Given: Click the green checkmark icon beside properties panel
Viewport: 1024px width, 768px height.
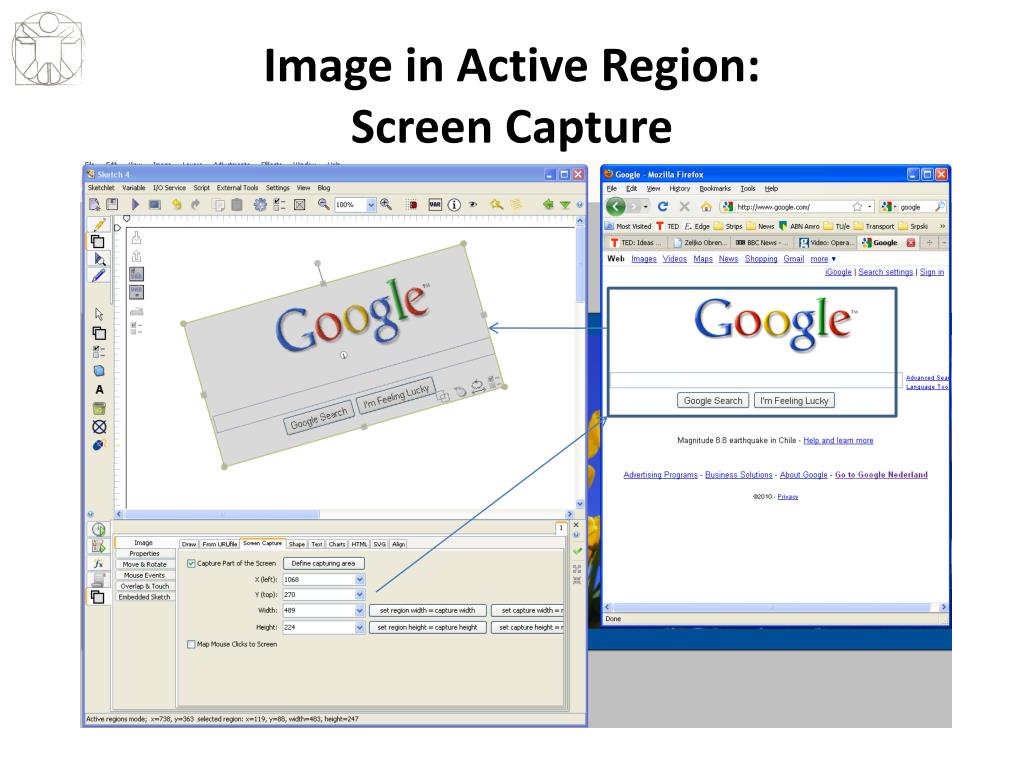Looking at the screenshot, I should [x=577, y=552].
